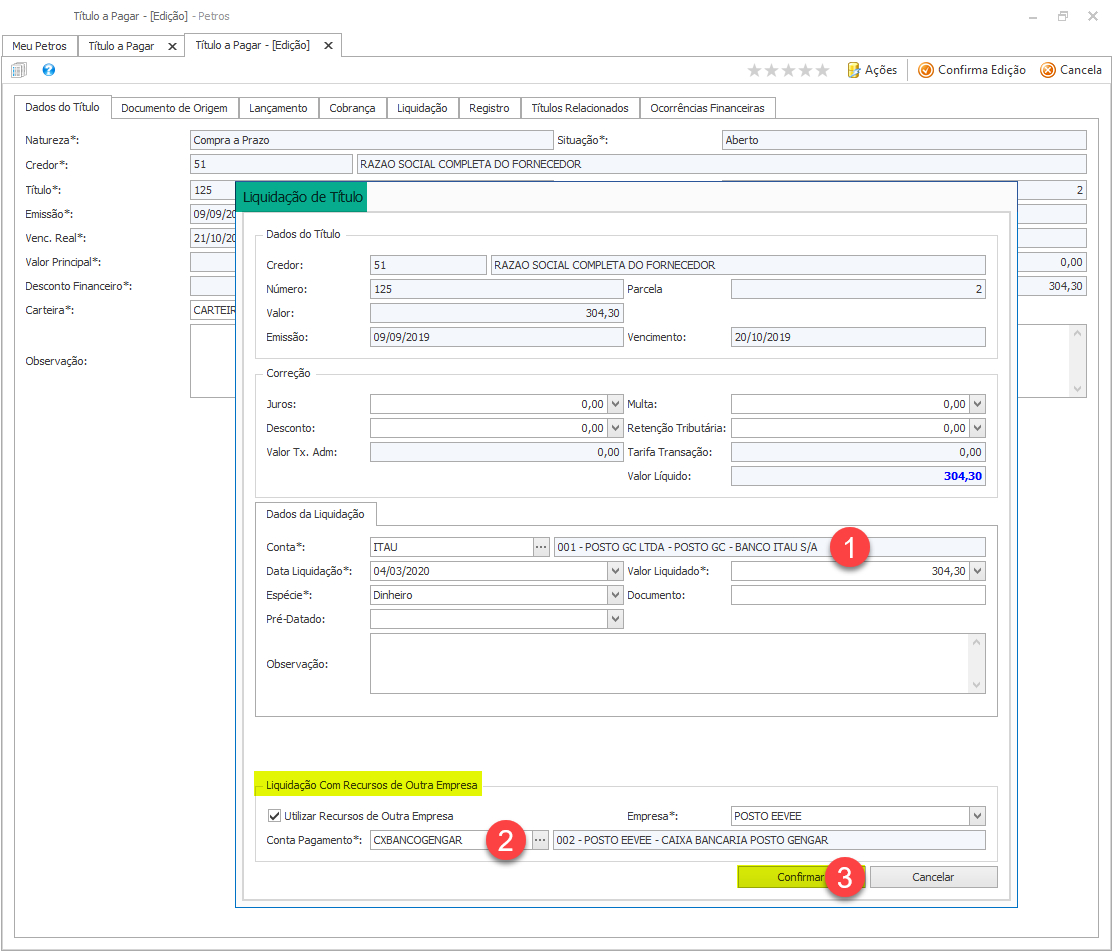This screenshot has height=952, width=1113.
Task: Click the Valor Tx. Adm value field
Action: [497, 452]
